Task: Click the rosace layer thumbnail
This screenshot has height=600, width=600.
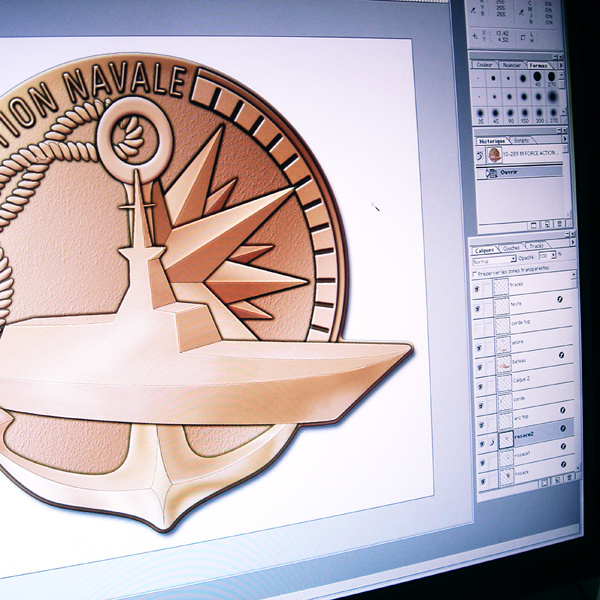Action: coord(507,476)
